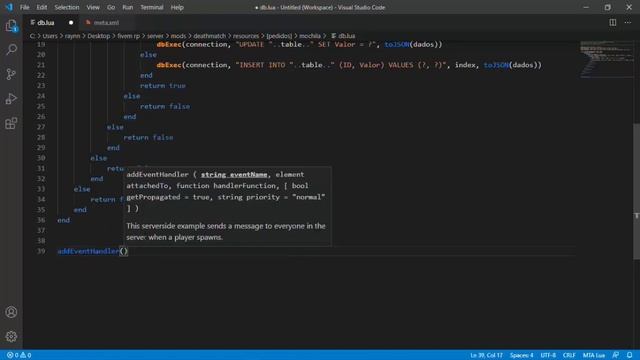Click the vertical editor scrollbar
The width and height of the screenshot is (640, 360).
636,191
